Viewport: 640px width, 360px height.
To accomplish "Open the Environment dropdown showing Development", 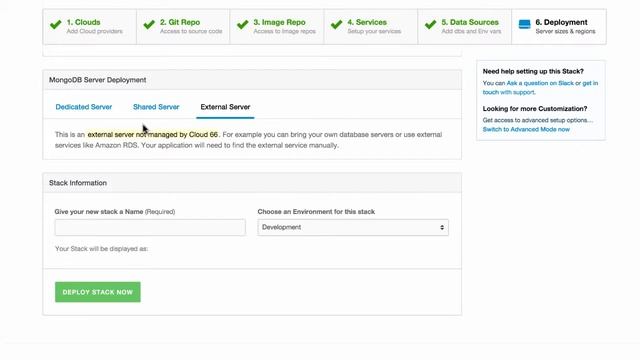I will pos(353,227).
